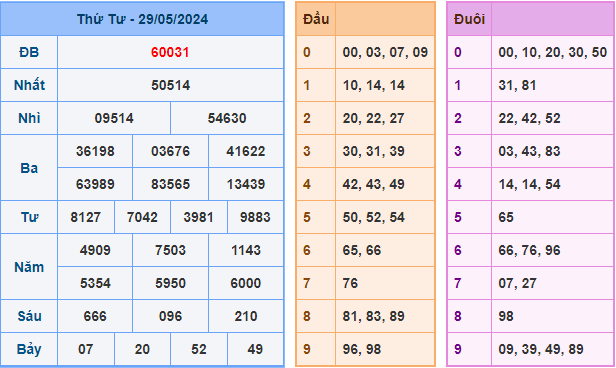Select Đầu values 42, 43, 49

coord(373,184)
